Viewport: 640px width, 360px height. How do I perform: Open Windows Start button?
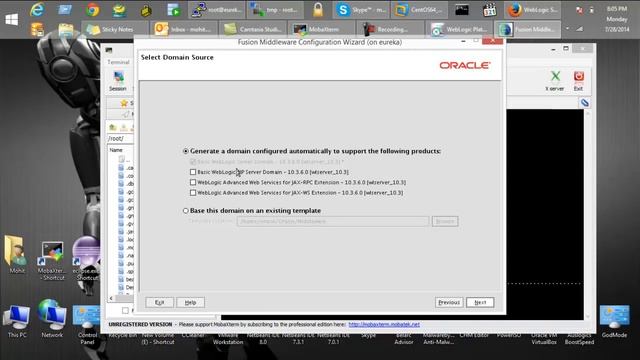11,19
